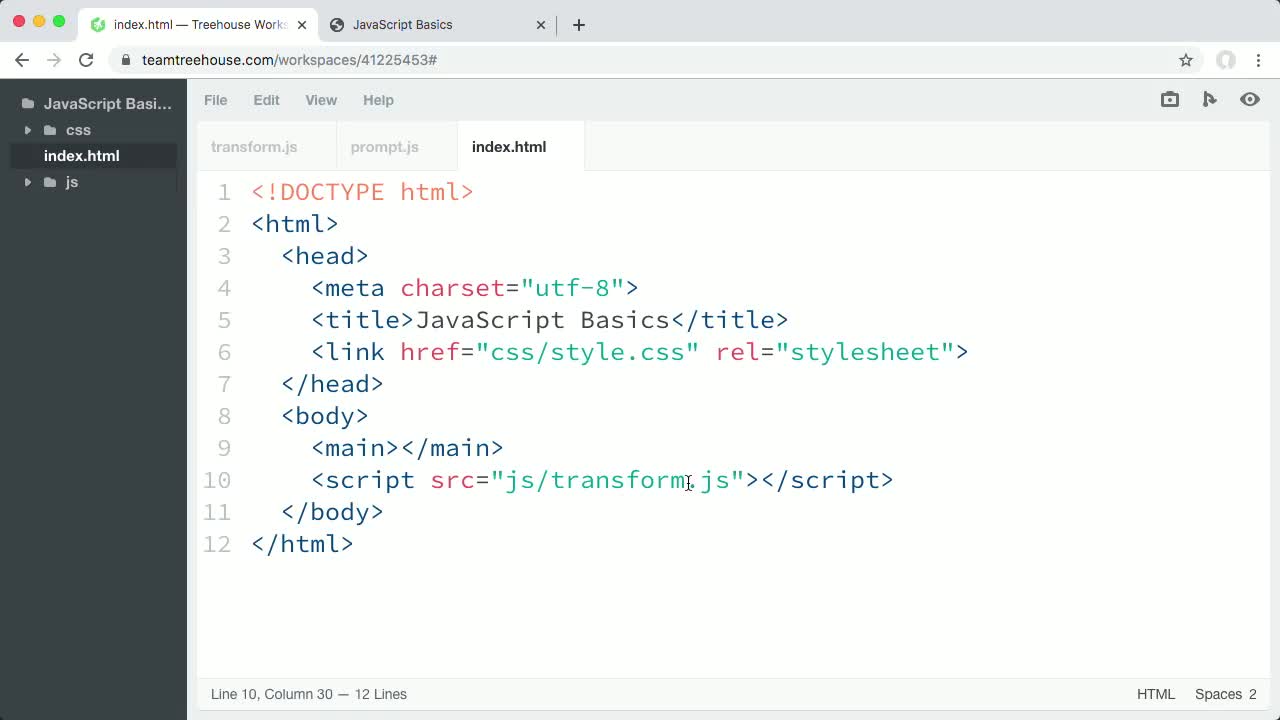
Task: Click the Spaces 2 indentation setting
Action: (x=1225, y=694)
